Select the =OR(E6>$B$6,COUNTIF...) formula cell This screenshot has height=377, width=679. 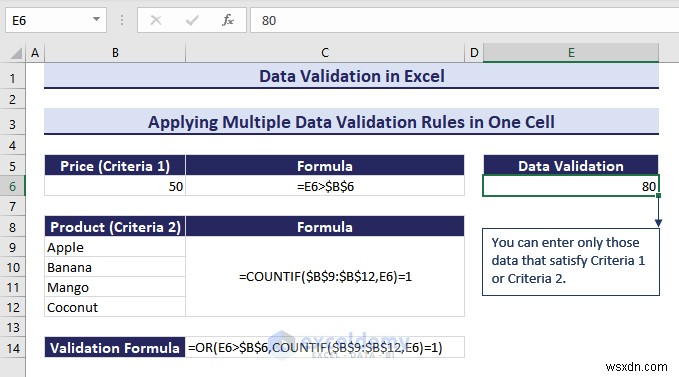(325, 348)
